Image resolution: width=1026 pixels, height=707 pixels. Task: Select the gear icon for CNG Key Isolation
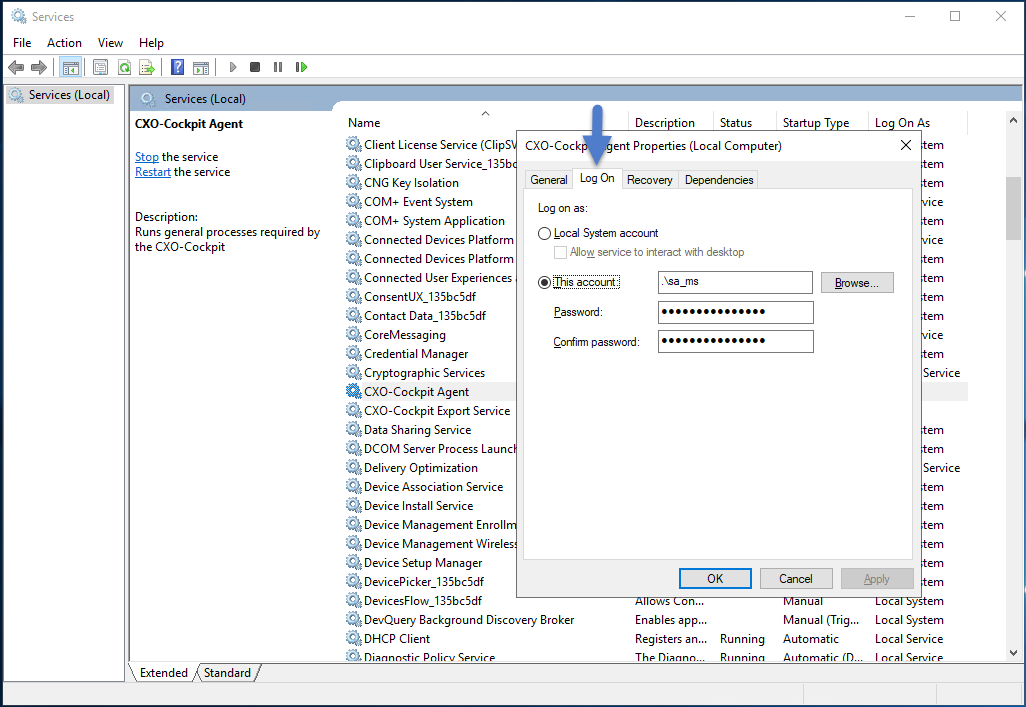point(354,182)
